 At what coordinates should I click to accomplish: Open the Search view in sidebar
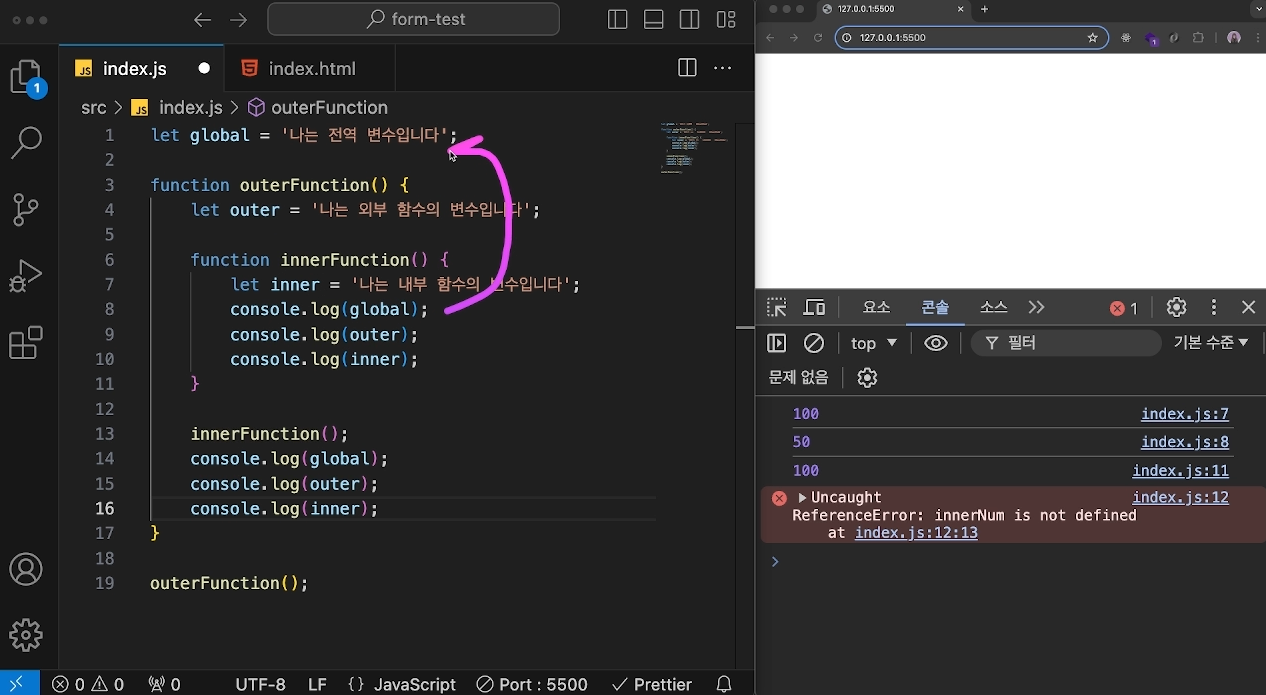[26, 143]
